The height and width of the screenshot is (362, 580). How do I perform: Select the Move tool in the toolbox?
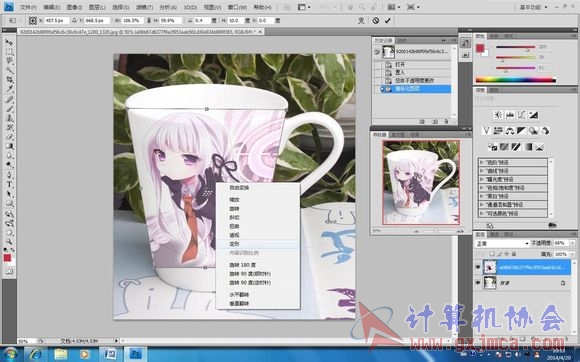[9, 42]
